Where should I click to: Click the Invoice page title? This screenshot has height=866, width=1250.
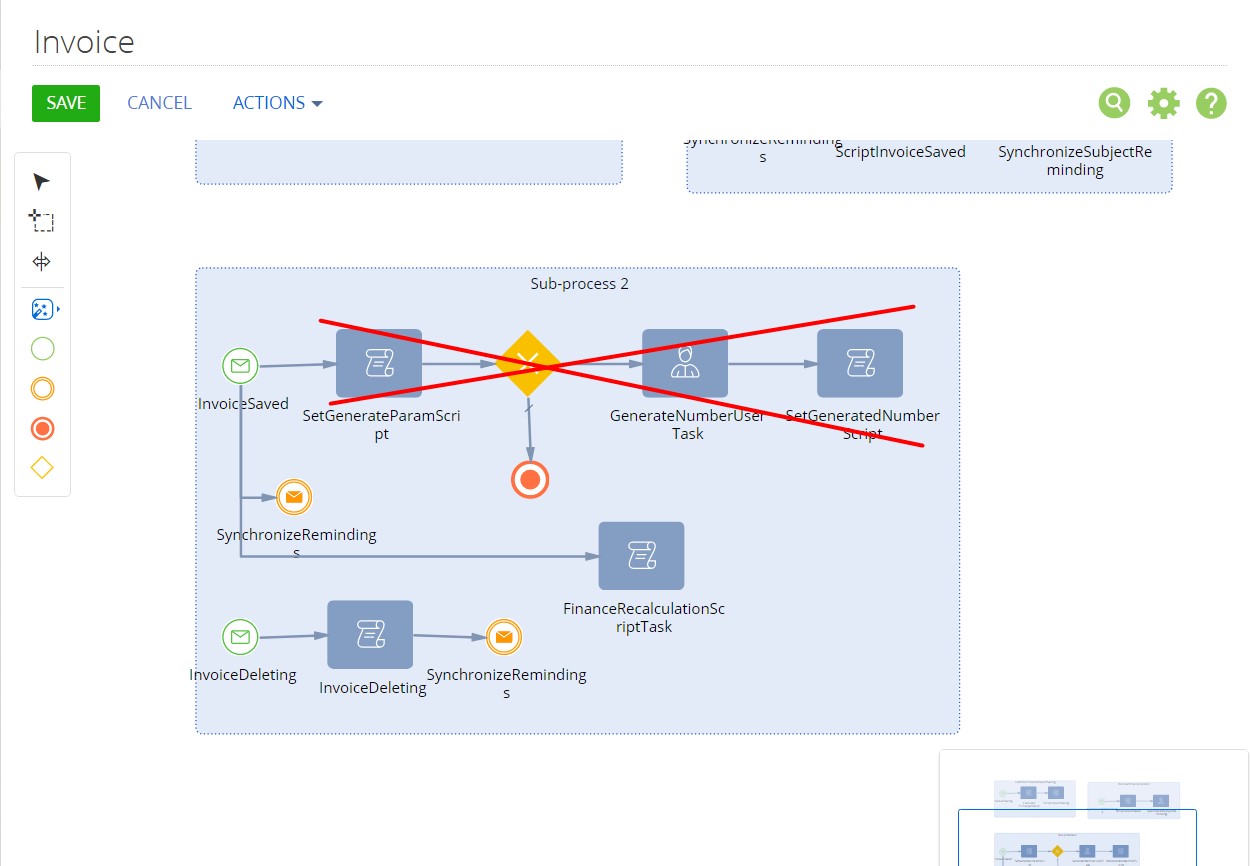tap(84, 42)
